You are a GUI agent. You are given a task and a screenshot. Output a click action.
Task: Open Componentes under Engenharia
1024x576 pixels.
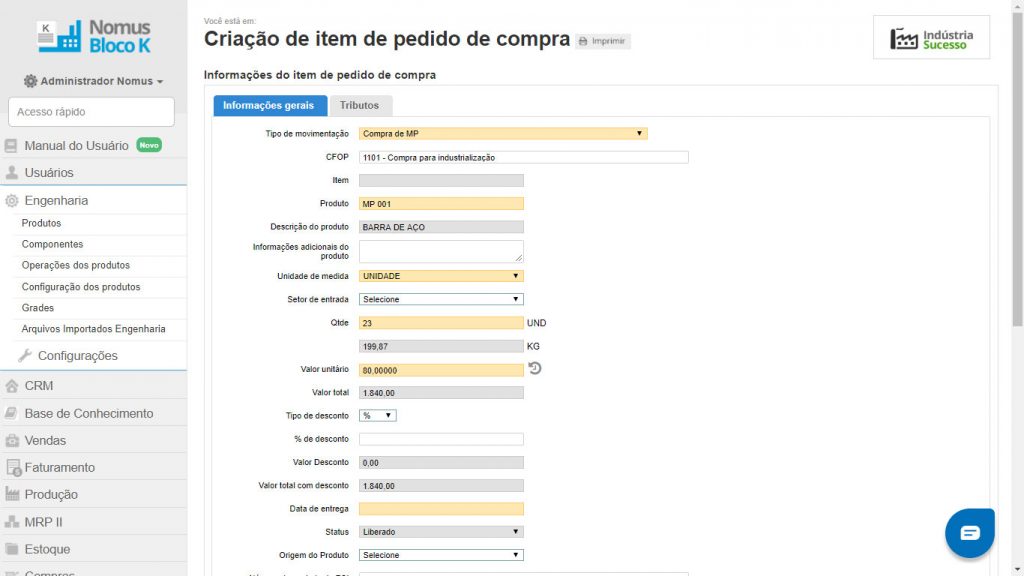[x=53, y=244]
